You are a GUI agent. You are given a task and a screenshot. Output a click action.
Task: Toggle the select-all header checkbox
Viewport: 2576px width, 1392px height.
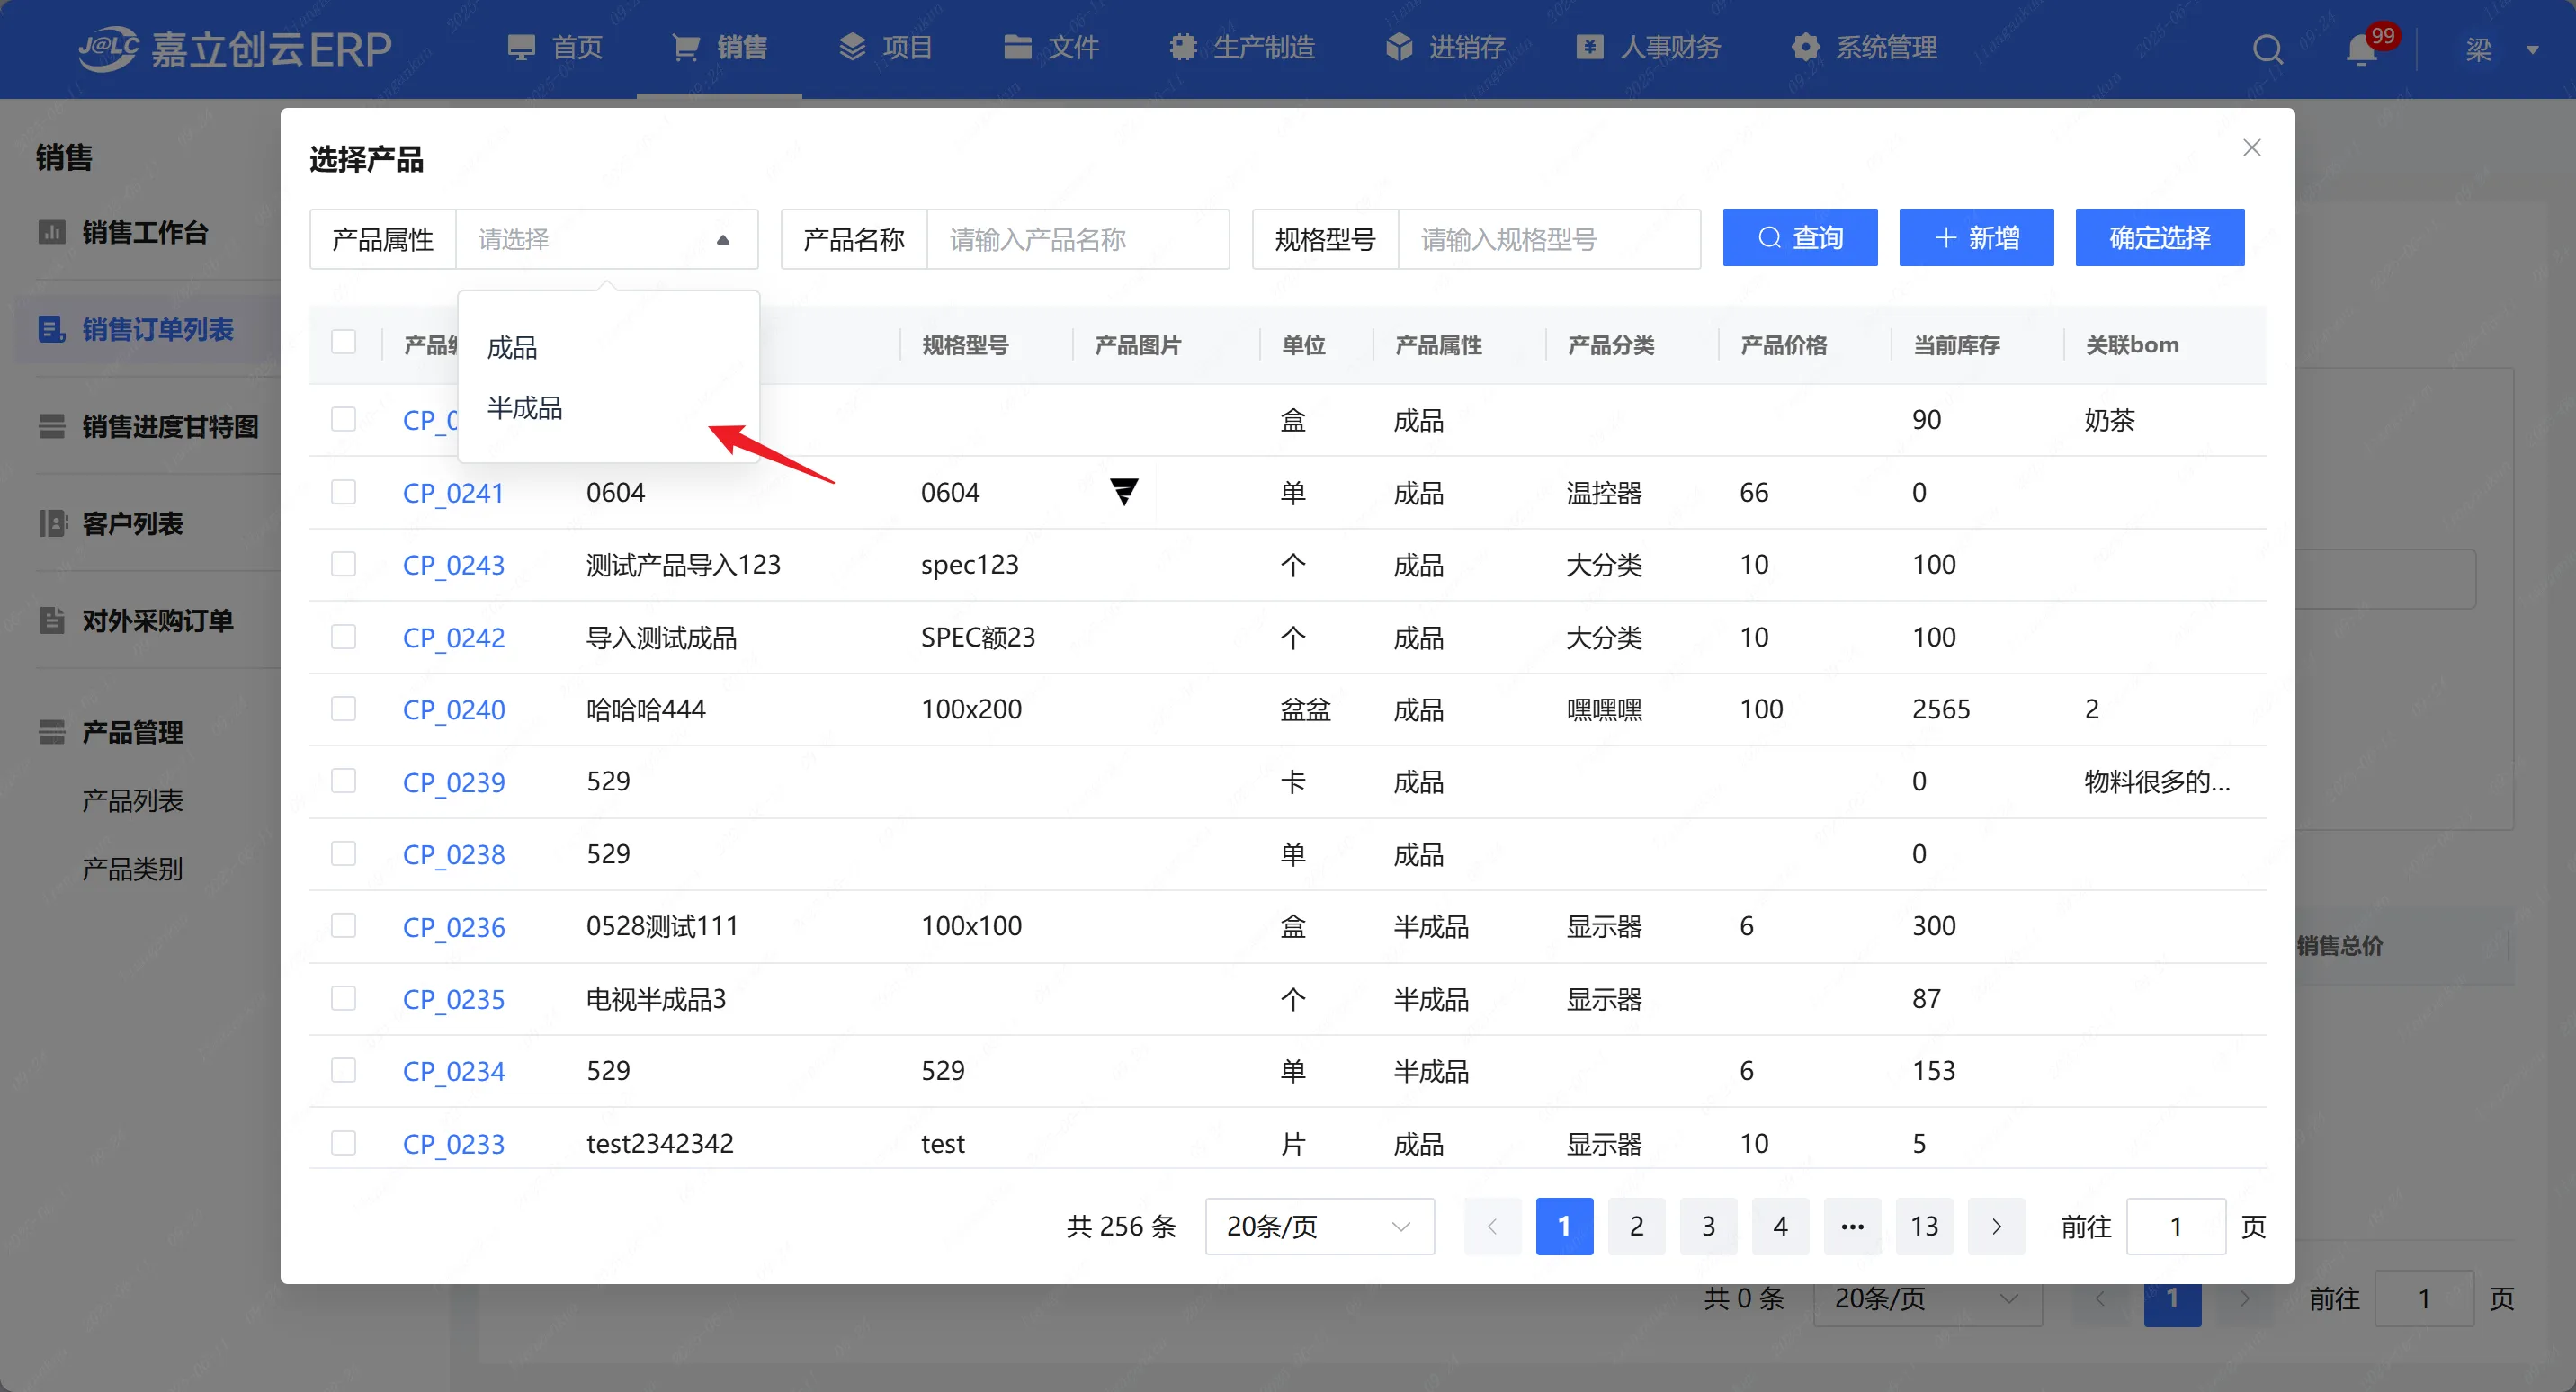pos(343,343)
